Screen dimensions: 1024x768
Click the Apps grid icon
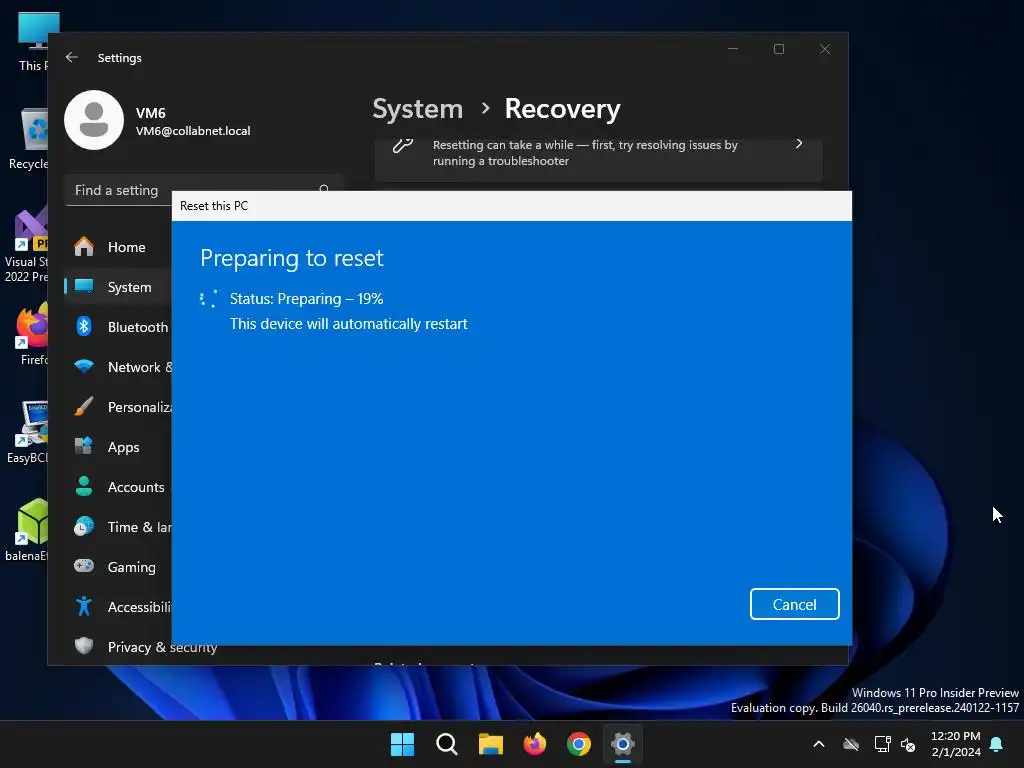[84, 446]
